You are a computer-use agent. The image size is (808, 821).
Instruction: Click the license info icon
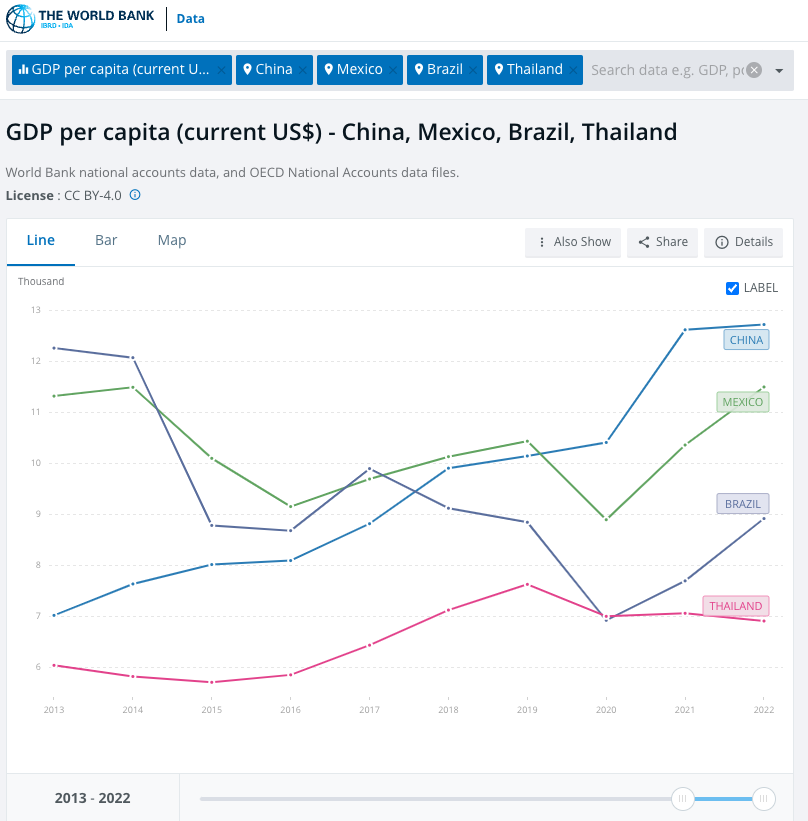[x=135, y=195]
